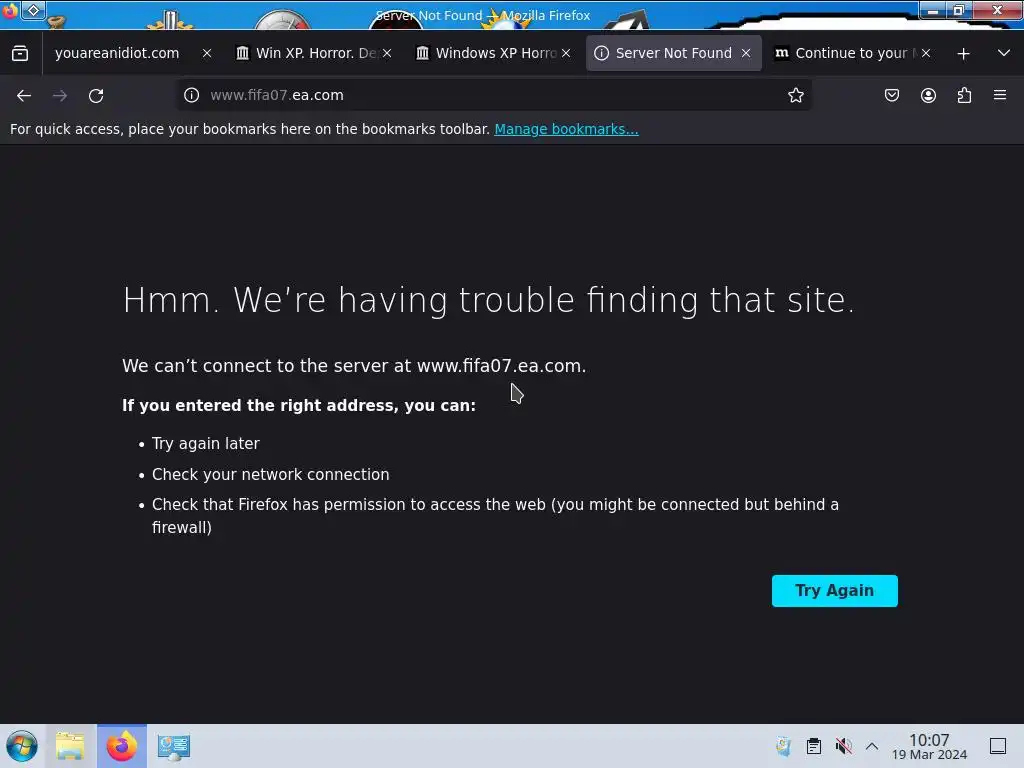The height and width of the screenshot is (768, 1024).
Task: Open the clock showing 10:07
Action: pyautogui.click(x=929, y=746)
